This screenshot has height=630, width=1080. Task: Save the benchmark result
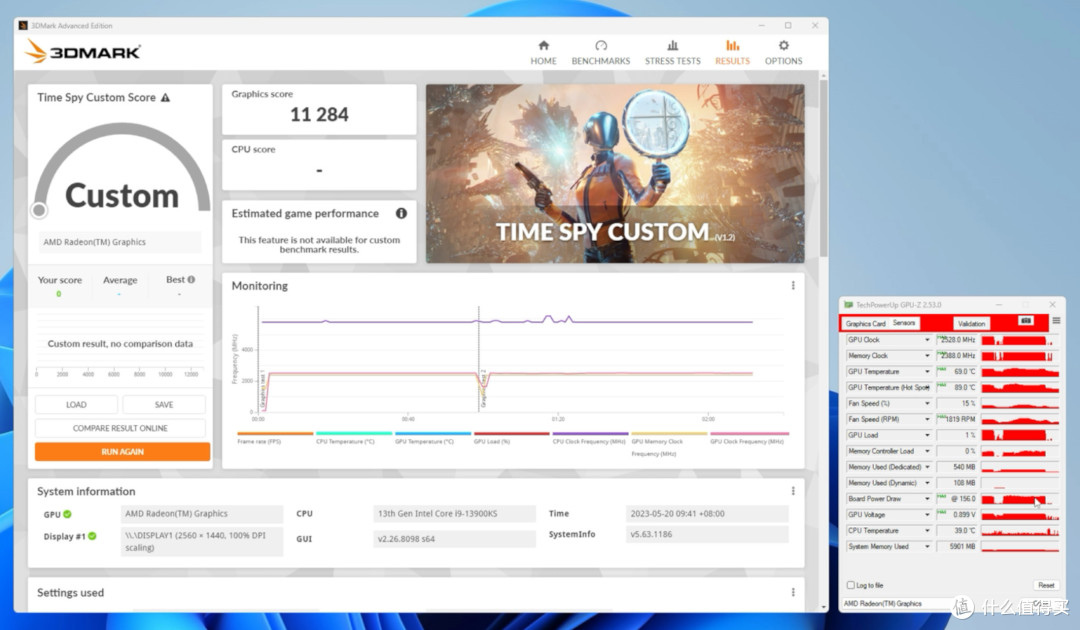[x=164, y=404]
